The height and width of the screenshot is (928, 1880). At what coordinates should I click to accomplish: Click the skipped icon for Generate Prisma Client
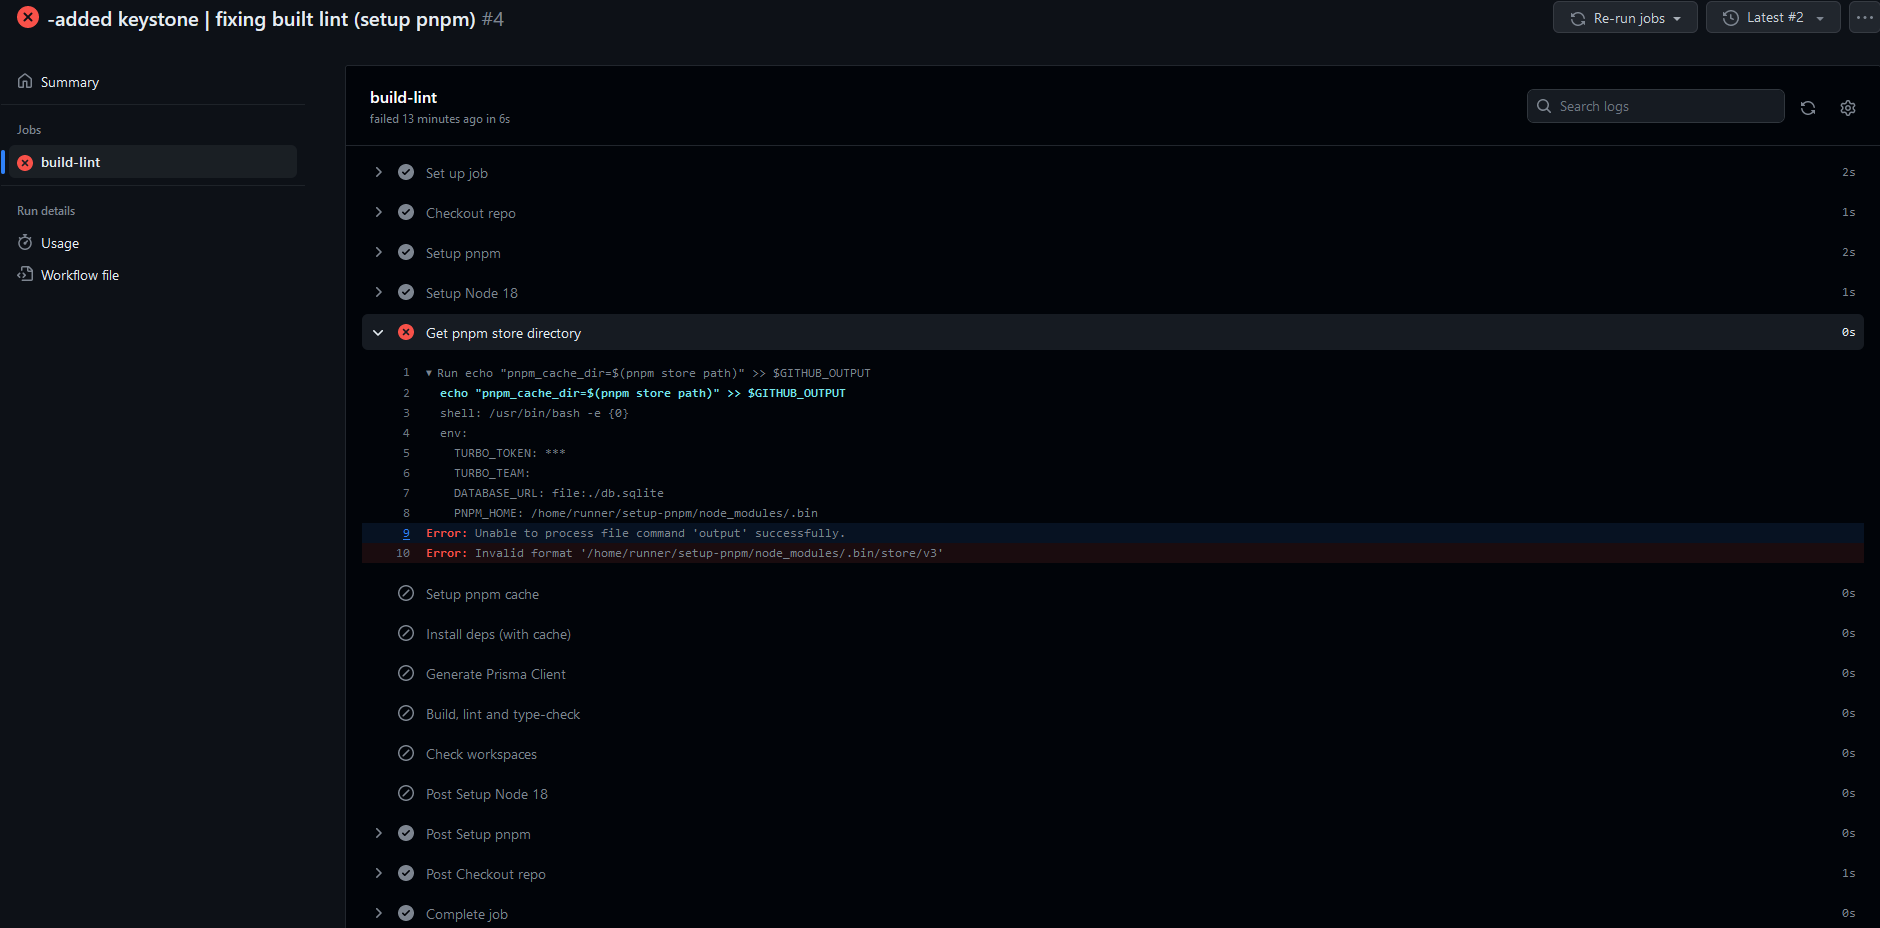pyautogui.click(x=406, y=673)
